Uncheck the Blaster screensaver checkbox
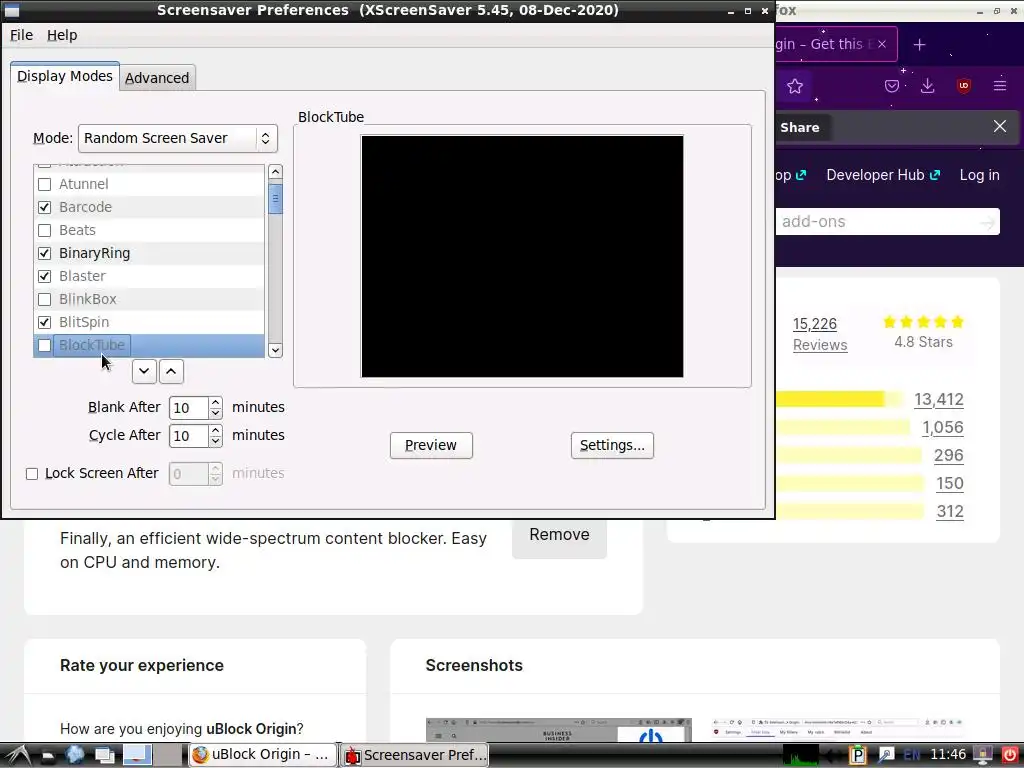Image resolution: width=1024 pixels, height=768 pixels. coord(44,276)
